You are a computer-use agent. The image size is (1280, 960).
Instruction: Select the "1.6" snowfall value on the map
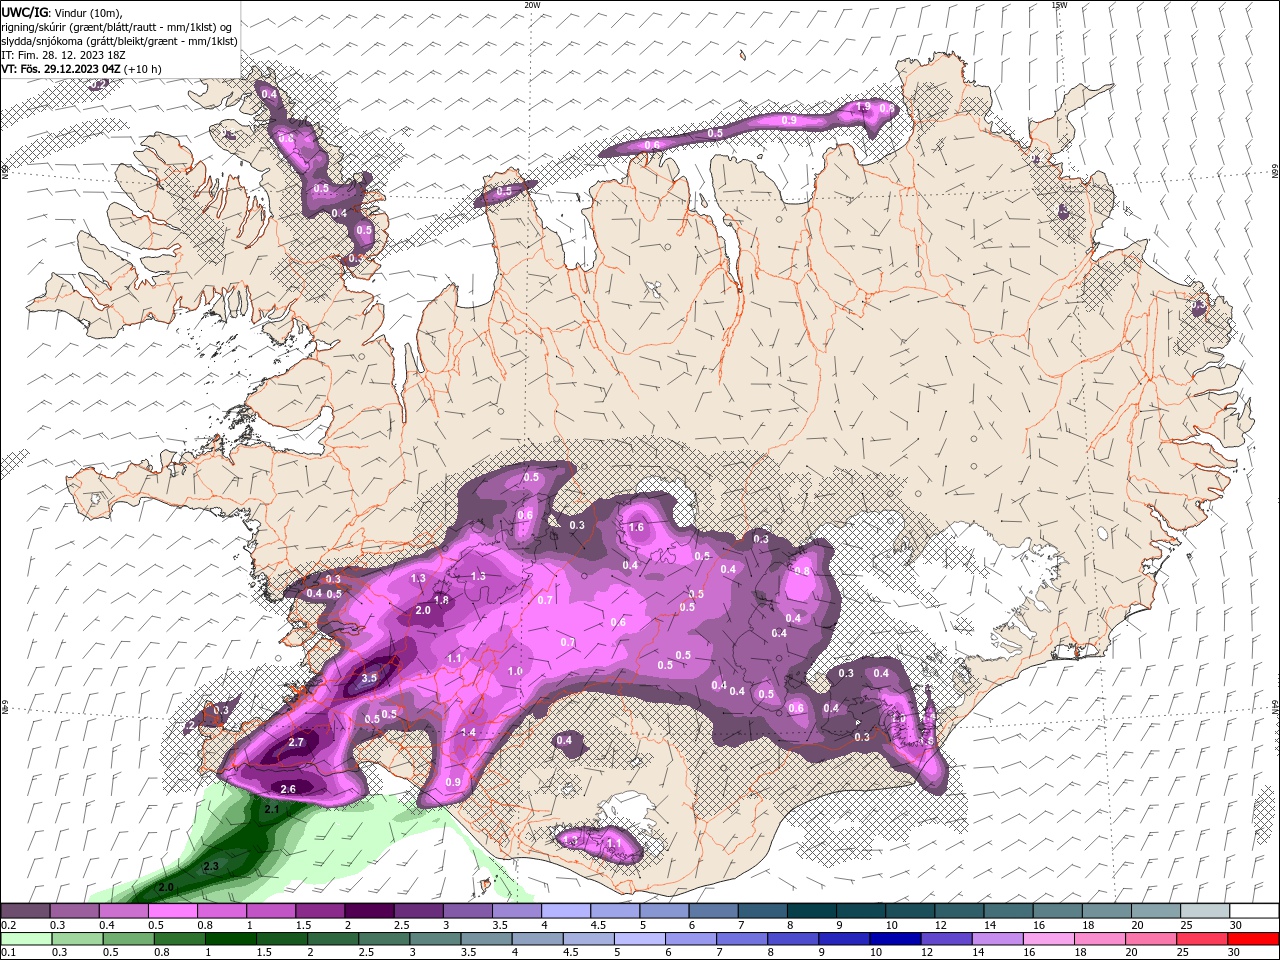coord(636,527)
